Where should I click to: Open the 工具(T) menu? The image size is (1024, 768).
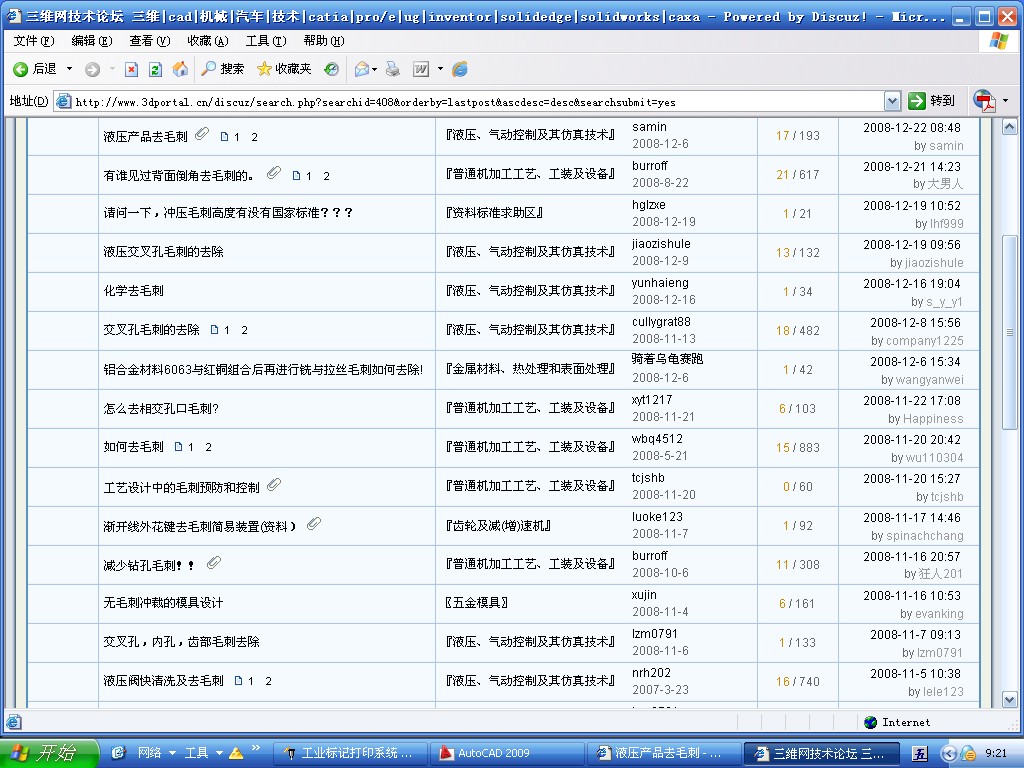(266, 41)
